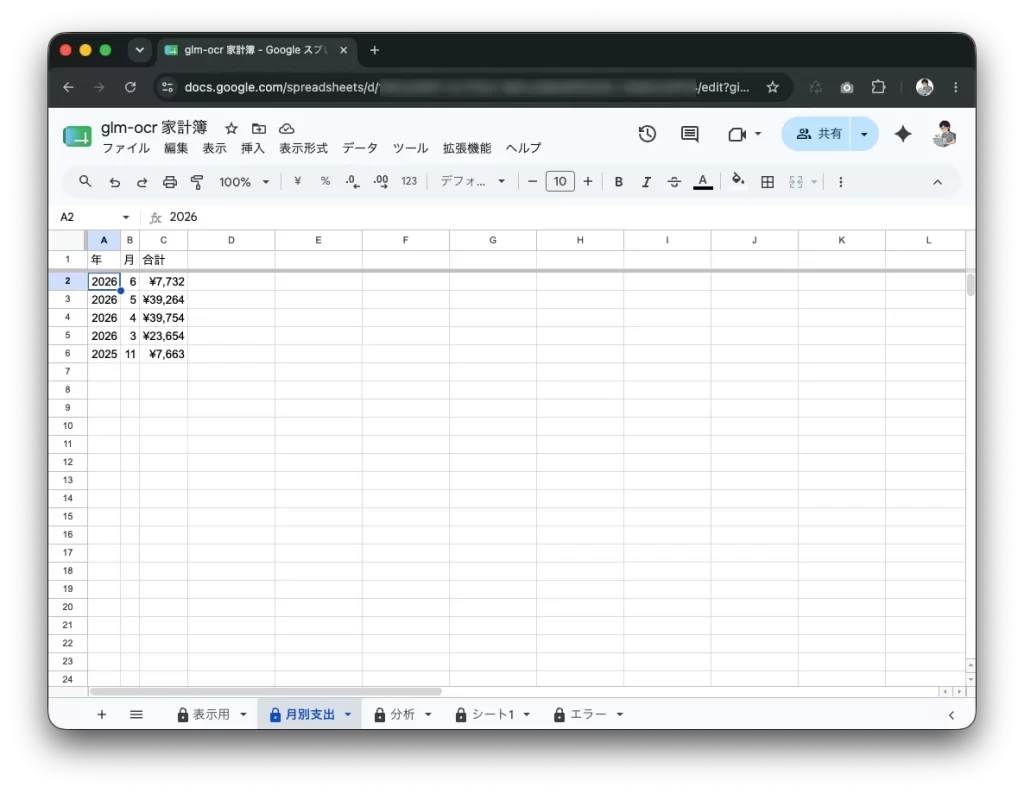Open the データ menu
This screenshot has height=793, width=1024.
click(x=360, y=148)
